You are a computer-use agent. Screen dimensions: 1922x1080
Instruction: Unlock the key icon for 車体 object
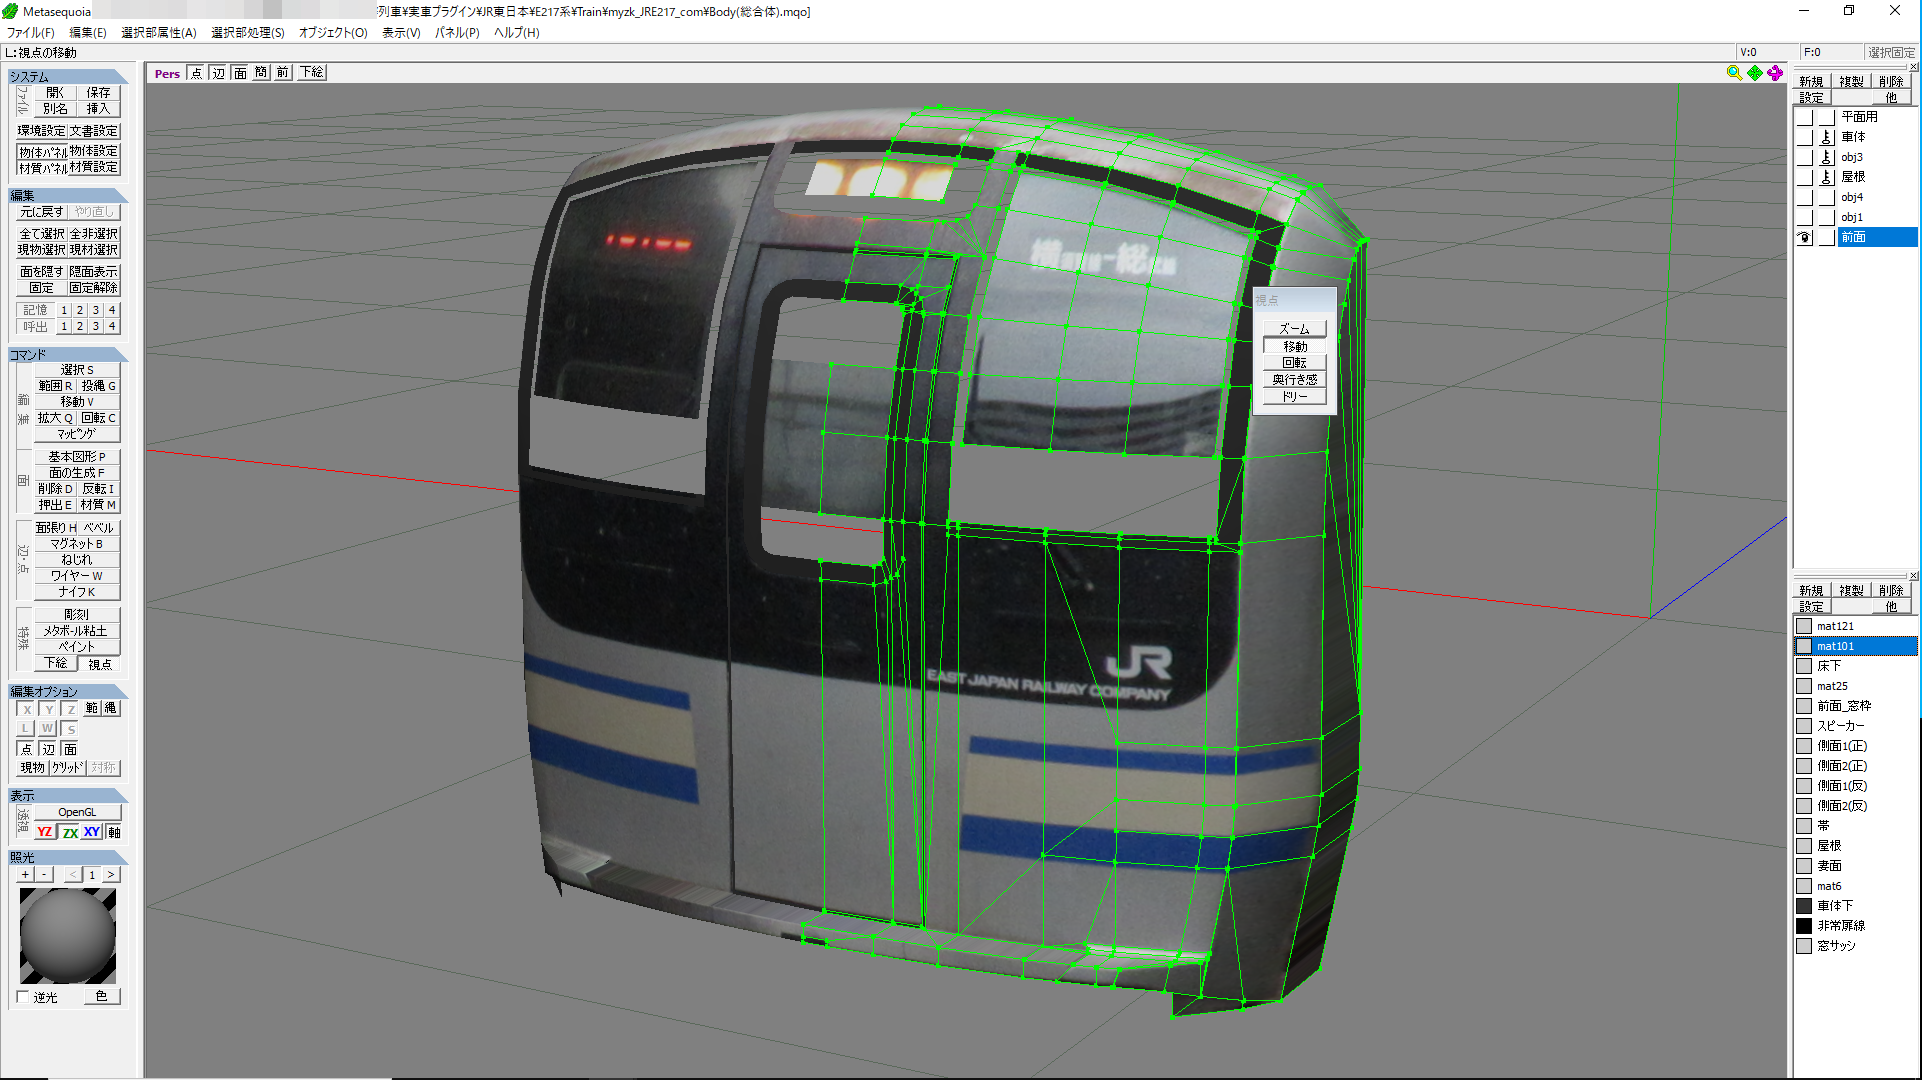(1827, 137)
